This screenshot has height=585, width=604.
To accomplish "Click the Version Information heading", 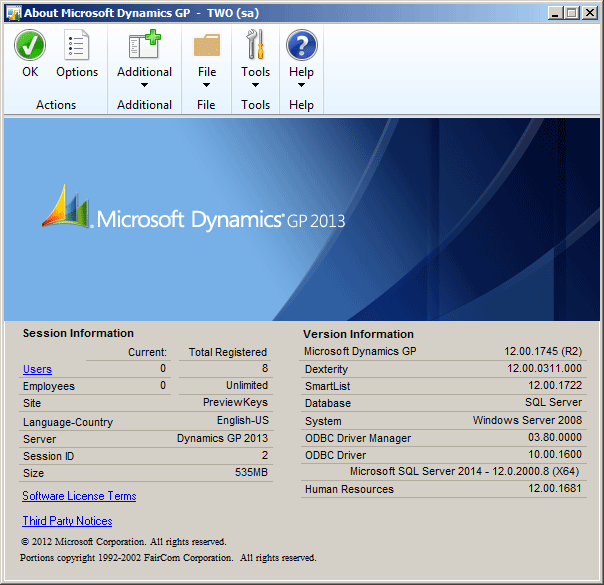I will coord(358,334).
